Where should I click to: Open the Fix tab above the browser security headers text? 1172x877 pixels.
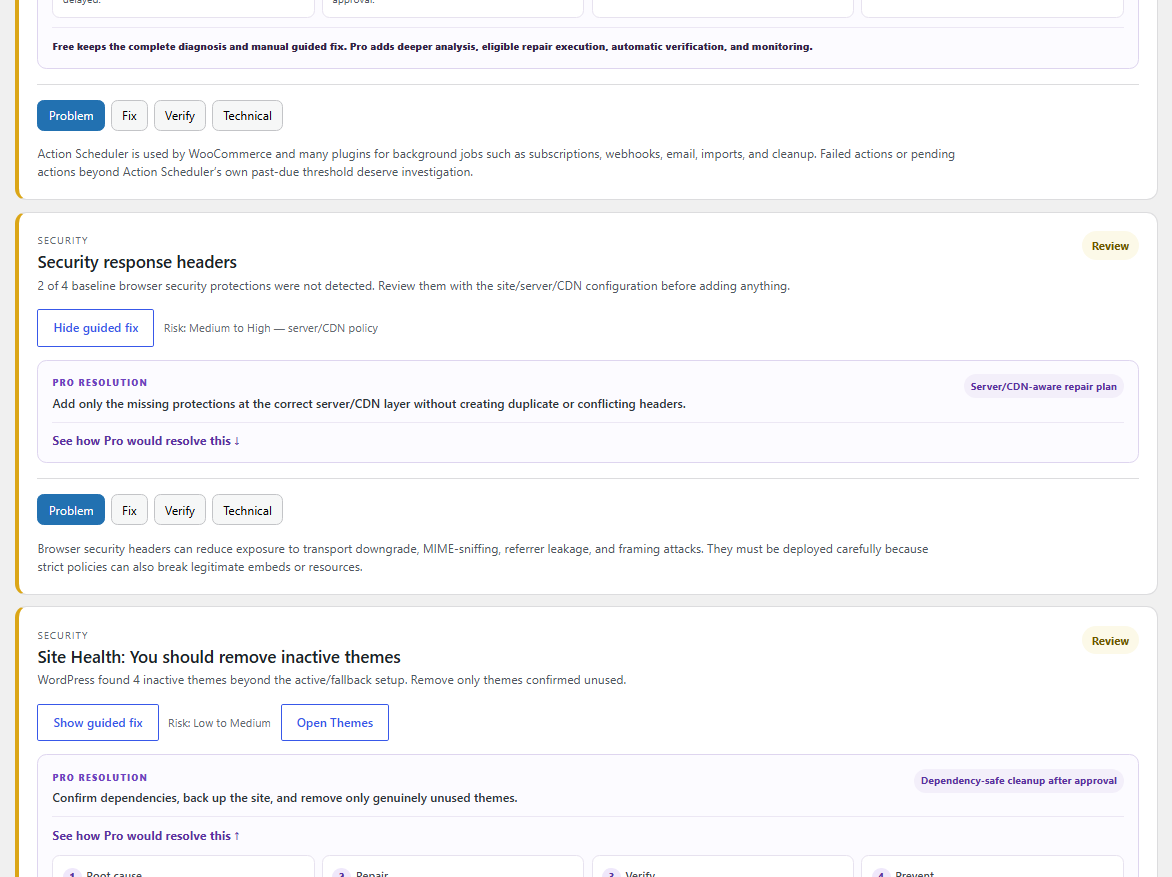pyautogui.click(x=129, y=511)
